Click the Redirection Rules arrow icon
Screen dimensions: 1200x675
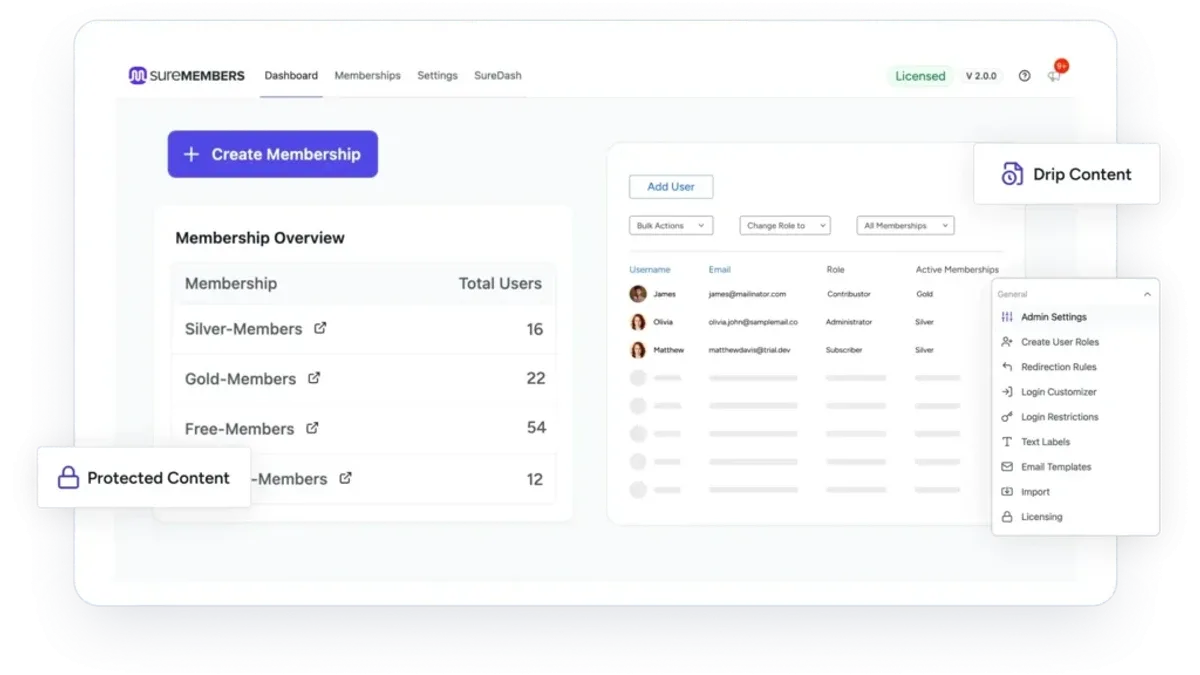[x=1007, y=367]
